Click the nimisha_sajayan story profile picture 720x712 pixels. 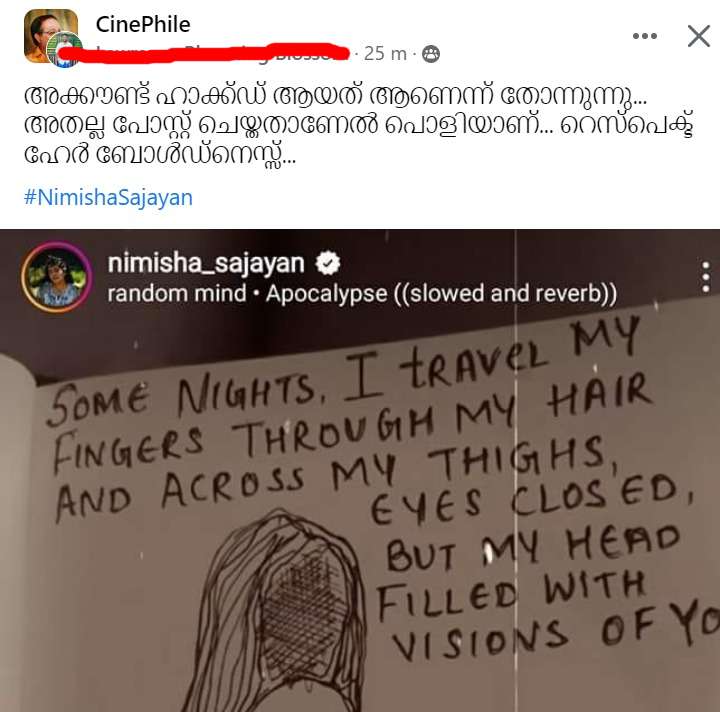tap(57, 277)
